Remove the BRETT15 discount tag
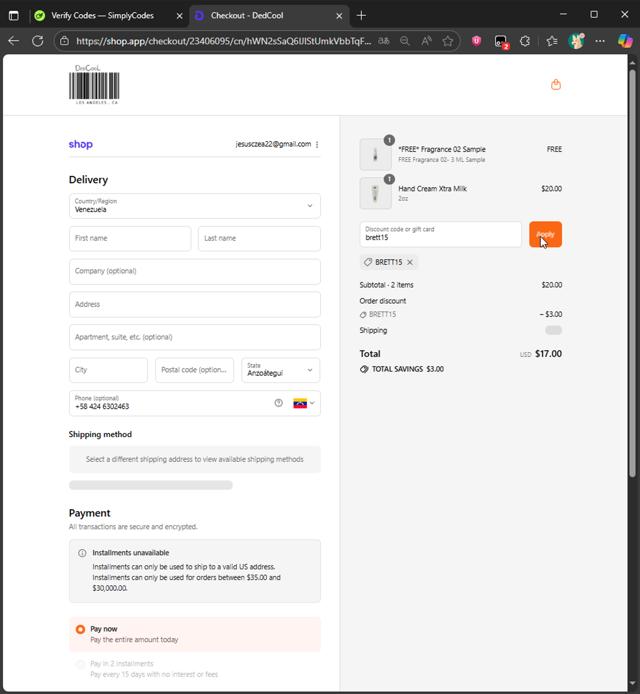This screenshot has width=640, height=694. pyautogui.click(x=410, y=262)
